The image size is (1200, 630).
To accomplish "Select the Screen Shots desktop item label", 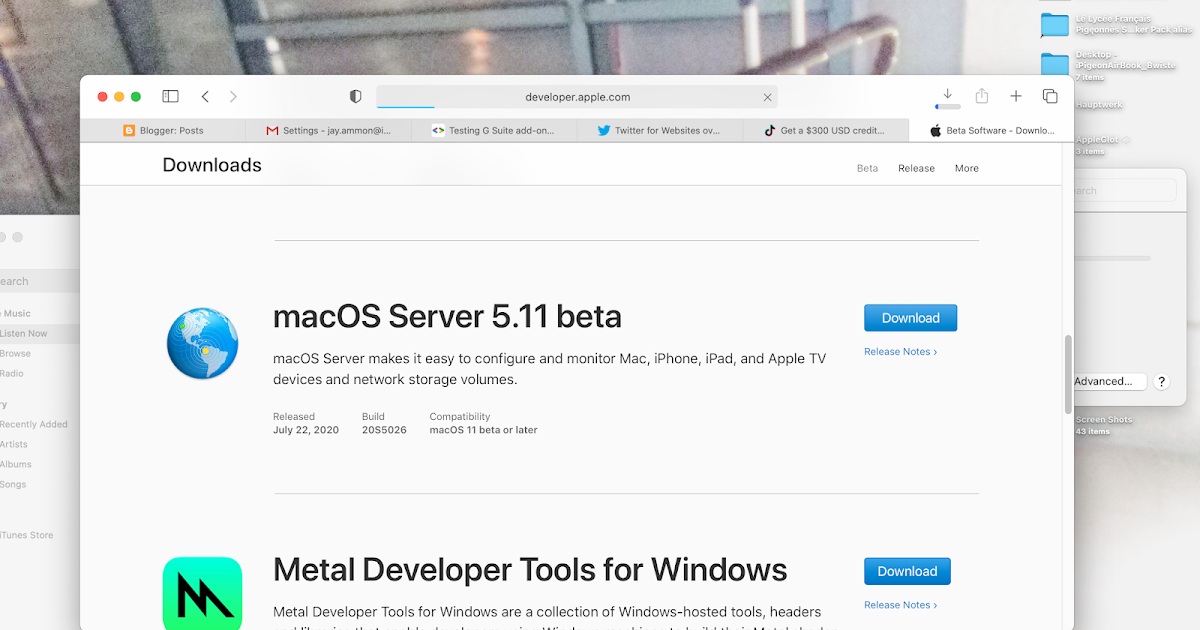I will pos(1104,420).
